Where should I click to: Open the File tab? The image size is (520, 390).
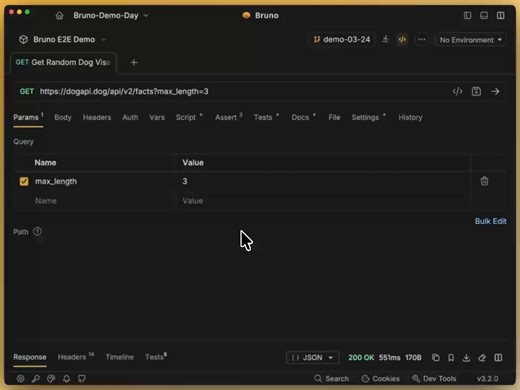334,117
